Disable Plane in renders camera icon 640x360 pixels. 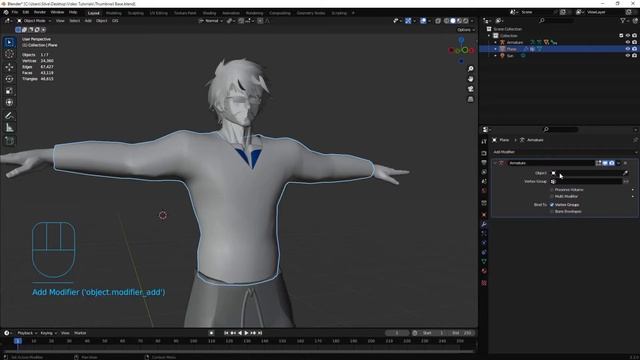(635, 49)
